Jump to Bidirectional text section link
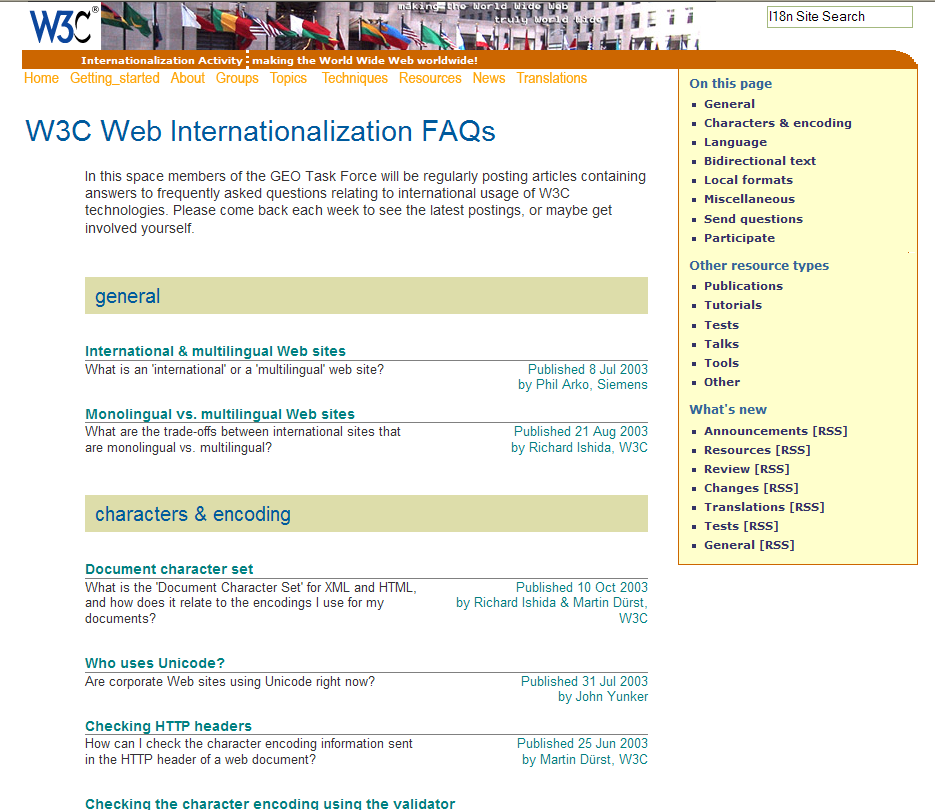Viewport: 935px width, 810px height. pyautogui.click(x=760, y=161)
